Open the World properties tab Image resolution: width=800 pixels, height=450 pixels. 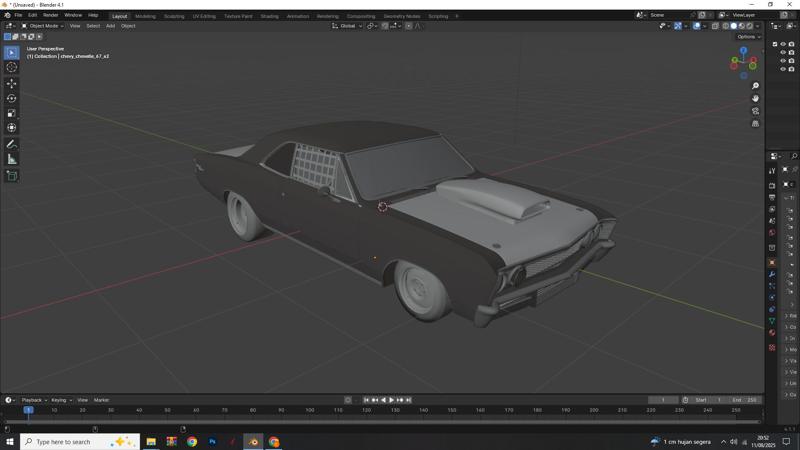pyautogui.click(x=772, y=232)
